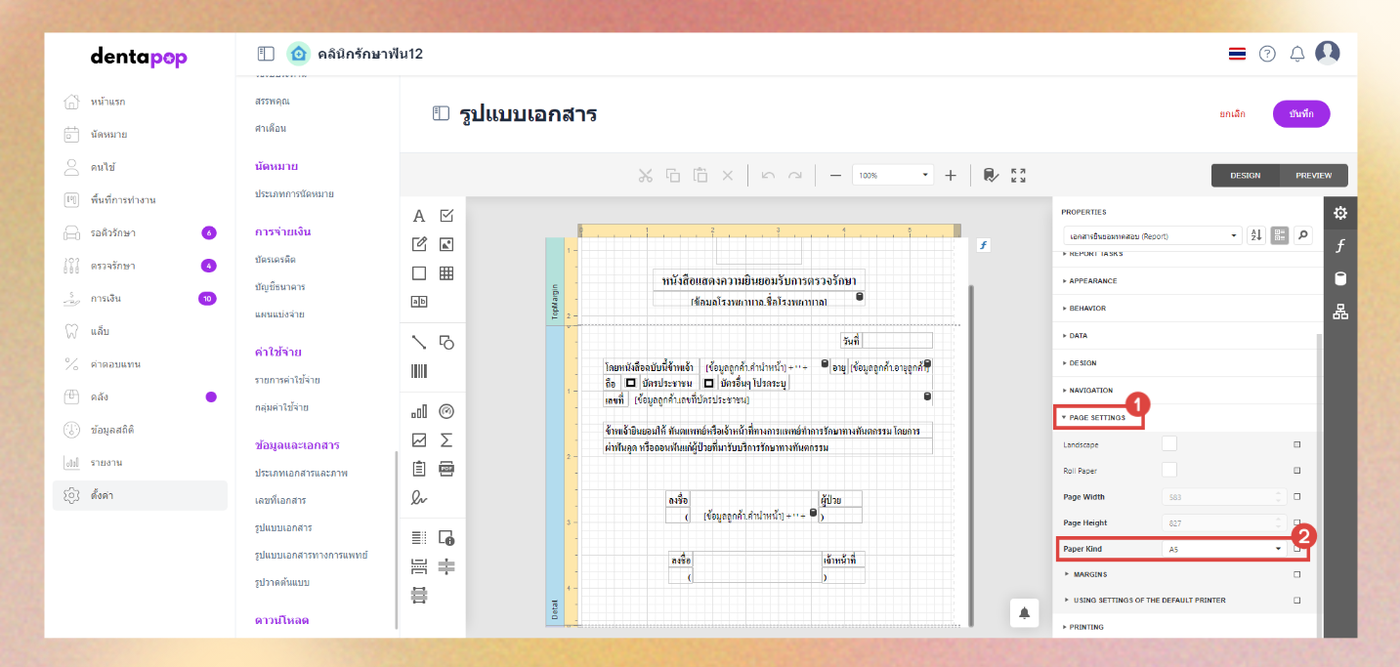This screenshot has height=667, width=1400.
Task: Select the Gauge tool
Action: pyautogui.click(x=447, y=411)
